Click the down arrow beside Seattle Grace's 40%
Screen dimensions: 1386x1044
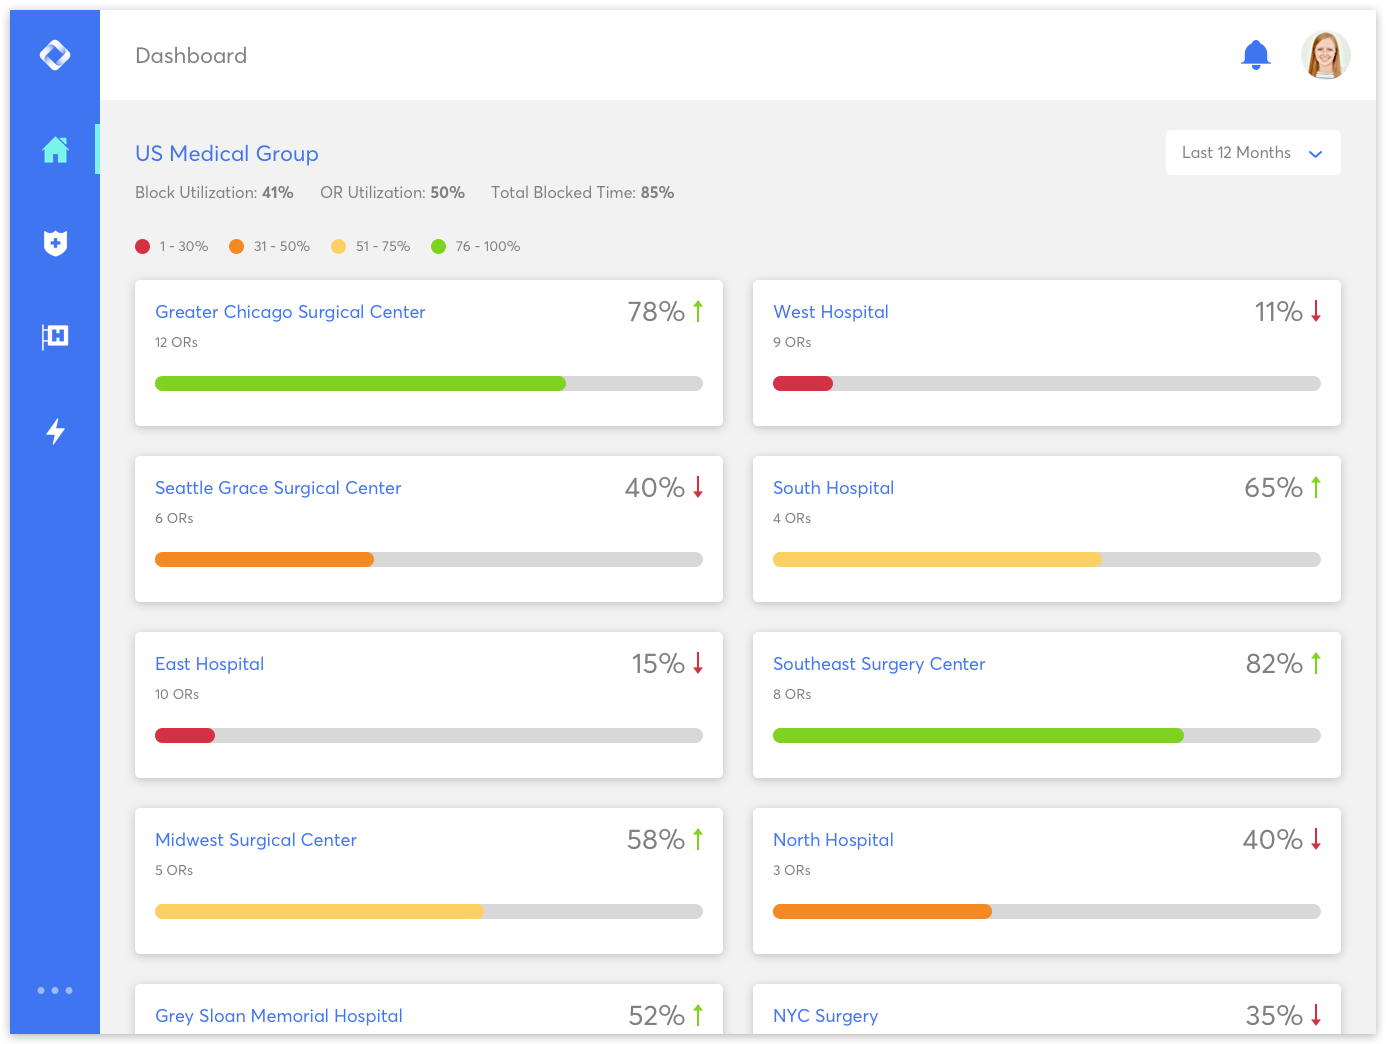pos(698,487)
